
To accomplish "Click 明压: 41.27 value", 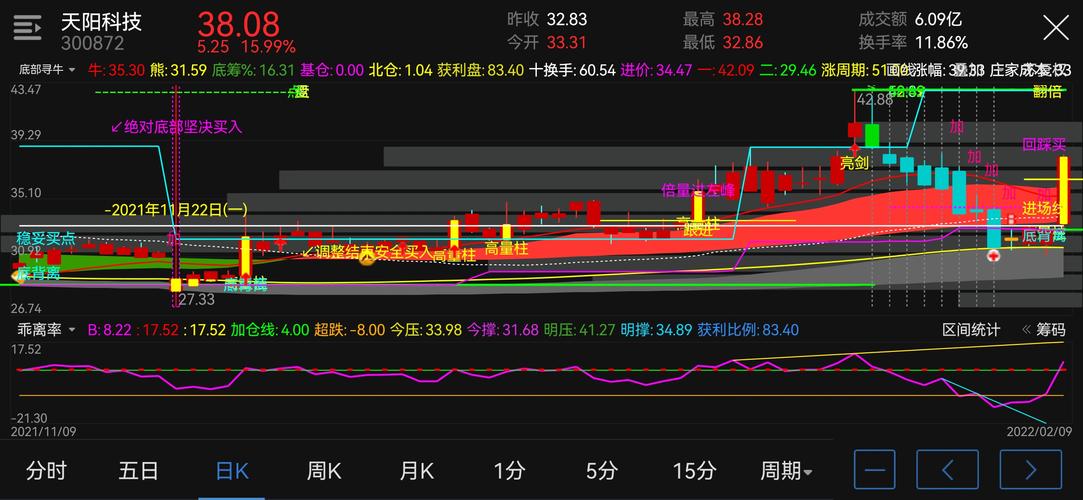I will [579, 330].
